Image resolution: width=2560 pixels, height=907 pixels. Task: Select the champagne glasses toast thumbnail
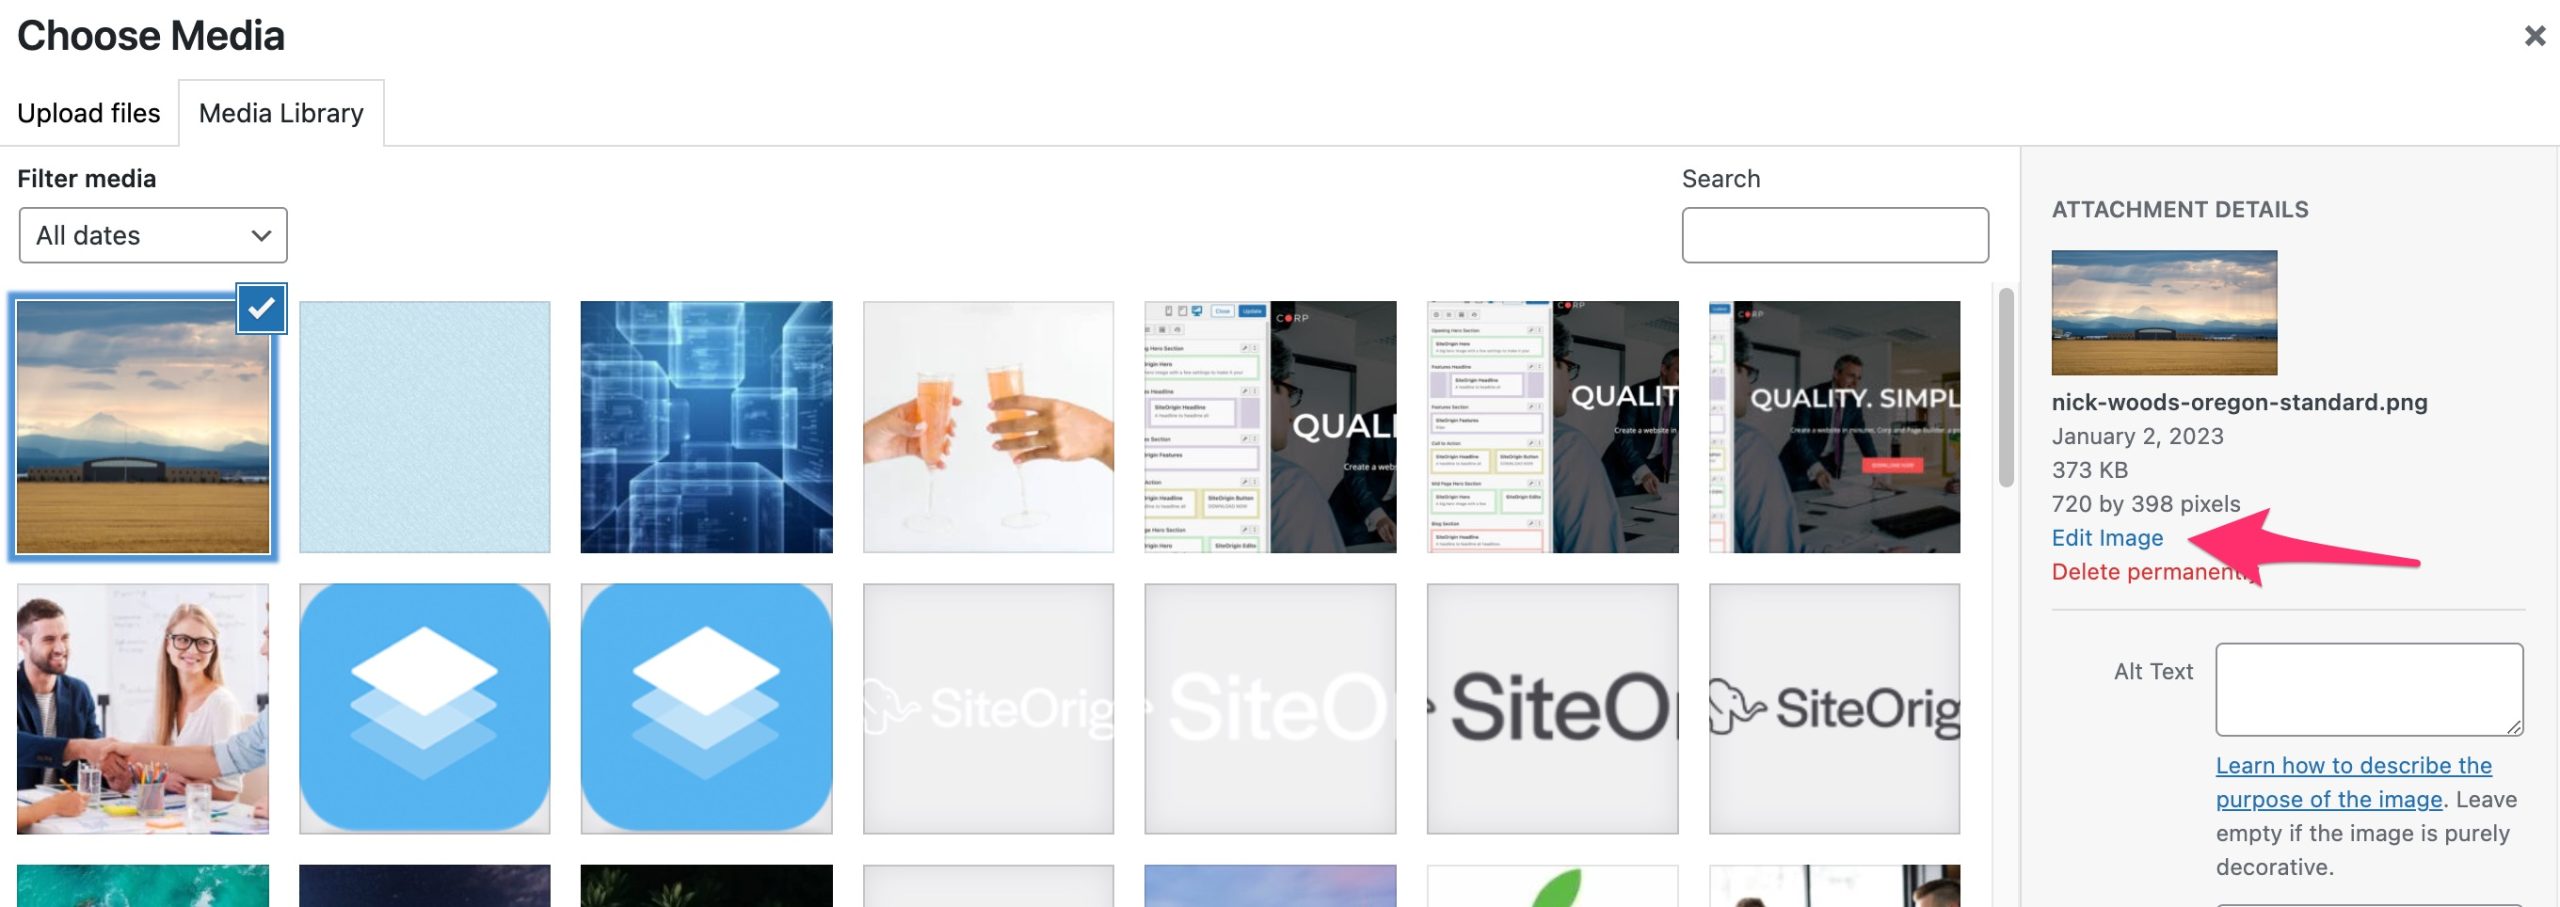pyautogui.click(x=988, y=427)
